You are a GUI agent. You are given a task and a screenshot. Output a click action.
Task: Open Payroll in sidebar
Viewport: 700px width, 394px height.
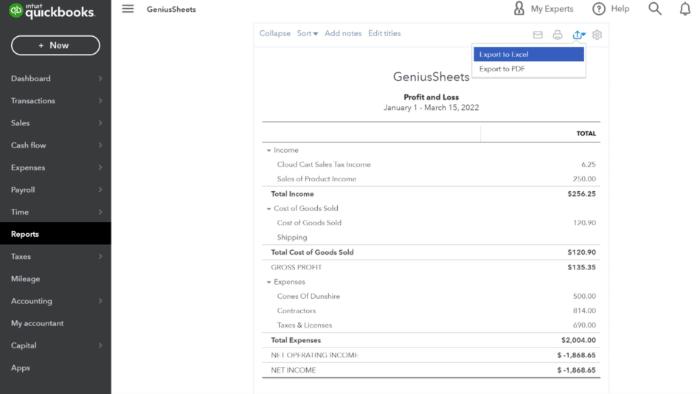click(55, 190)
